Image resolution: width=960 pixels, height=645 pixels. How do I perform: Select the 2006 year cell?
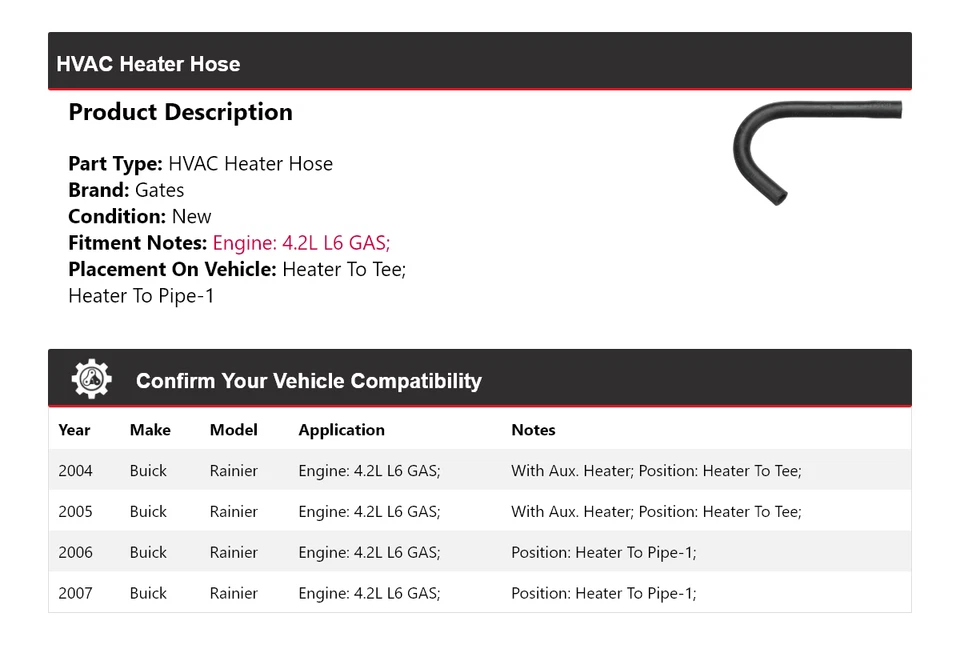[x=75, y=552]
